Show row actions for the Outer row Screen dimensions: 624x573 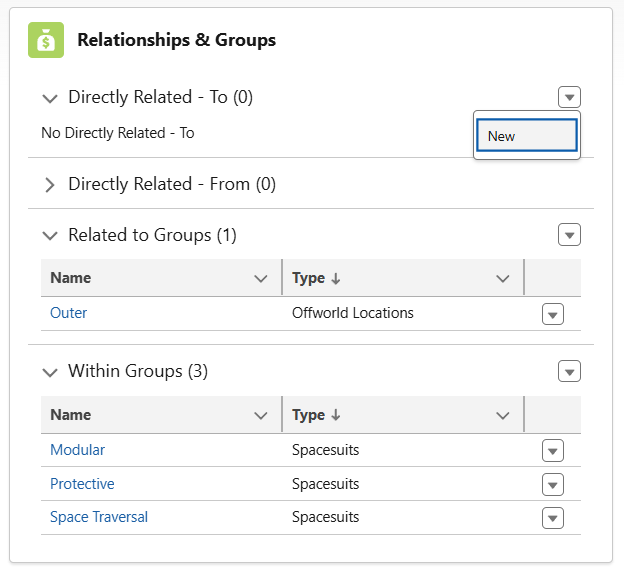552,314
